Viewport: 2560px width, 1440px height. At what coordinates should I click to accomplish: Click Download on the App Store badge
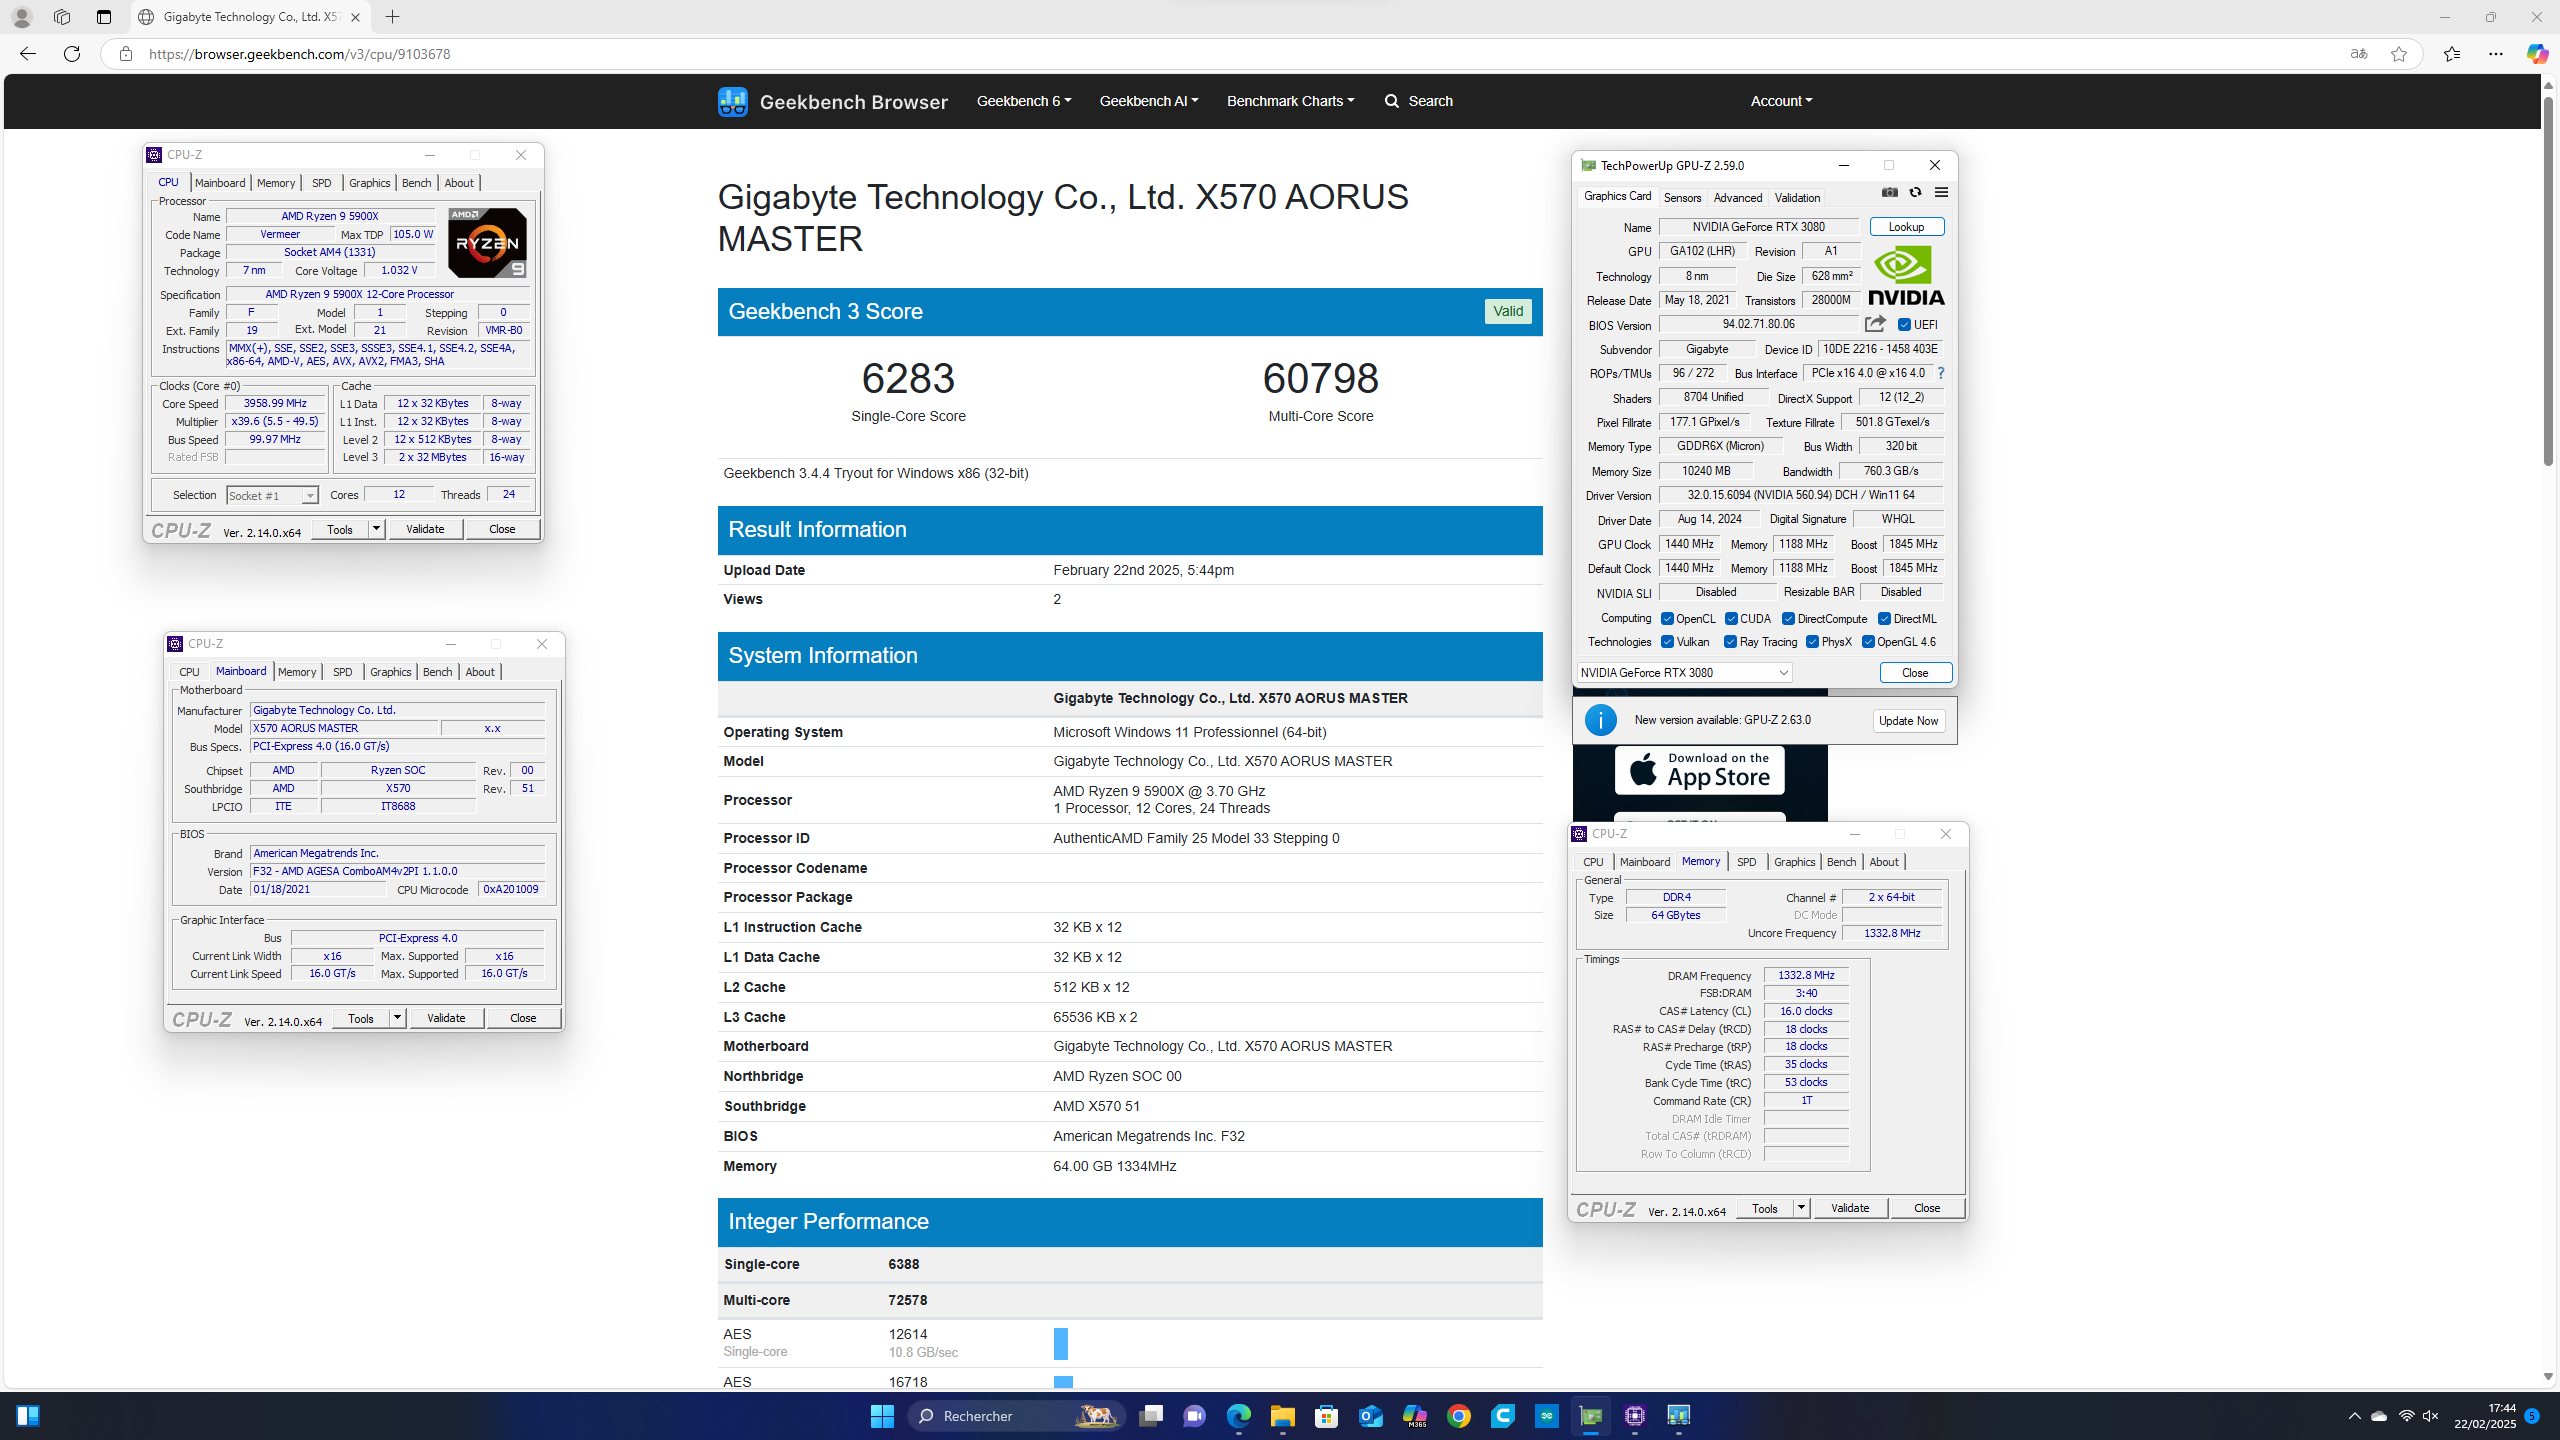pyautogui.click(x=1699, y=770)
